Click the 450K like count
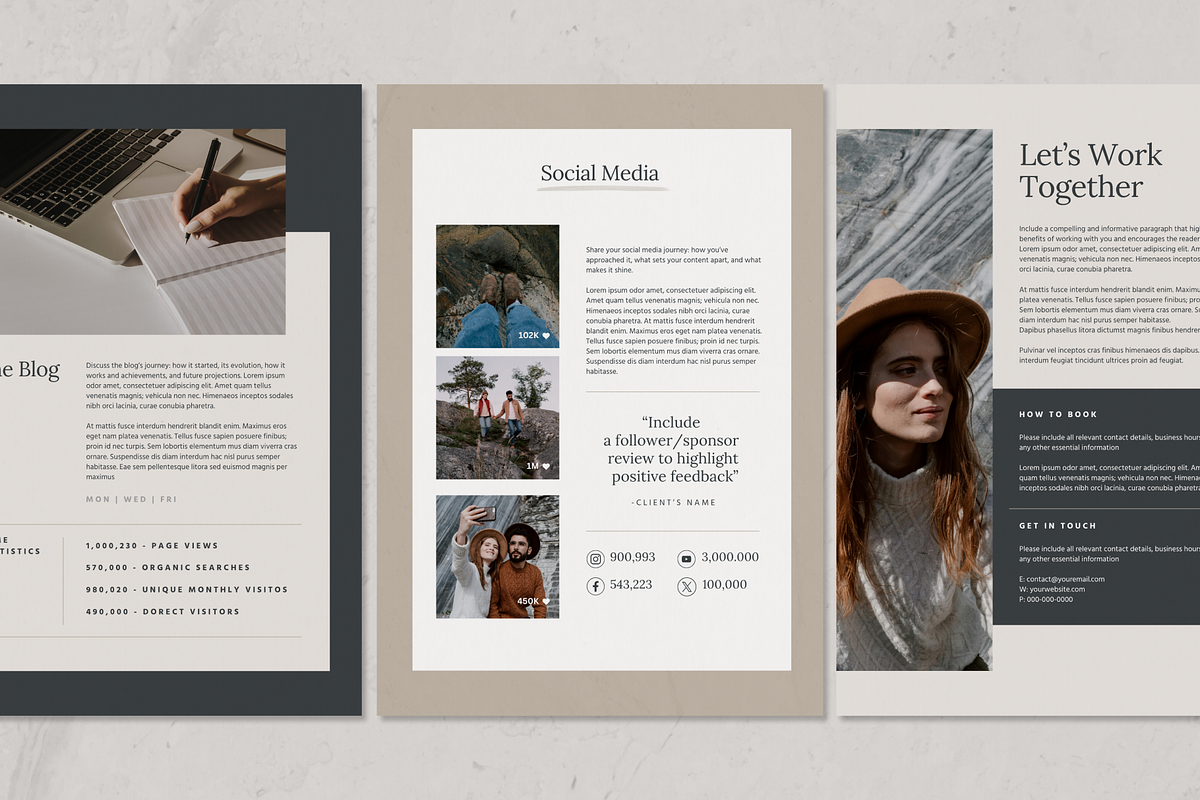The height and width of the screenshot is (800, 1200). (528, 602)
